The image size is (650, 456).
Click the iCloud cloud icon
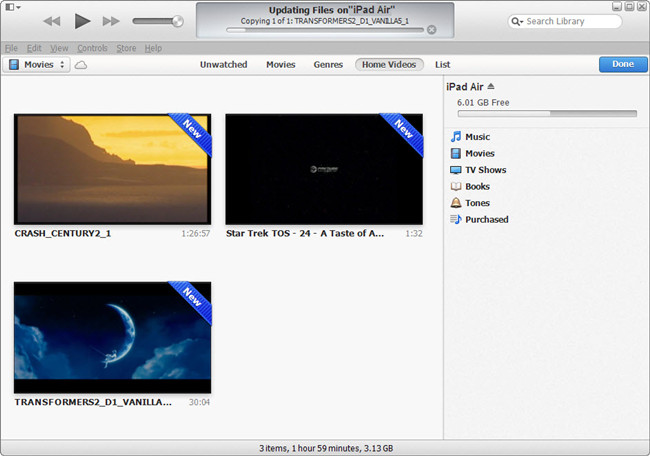pyautogui.click(x=81, y=65)
